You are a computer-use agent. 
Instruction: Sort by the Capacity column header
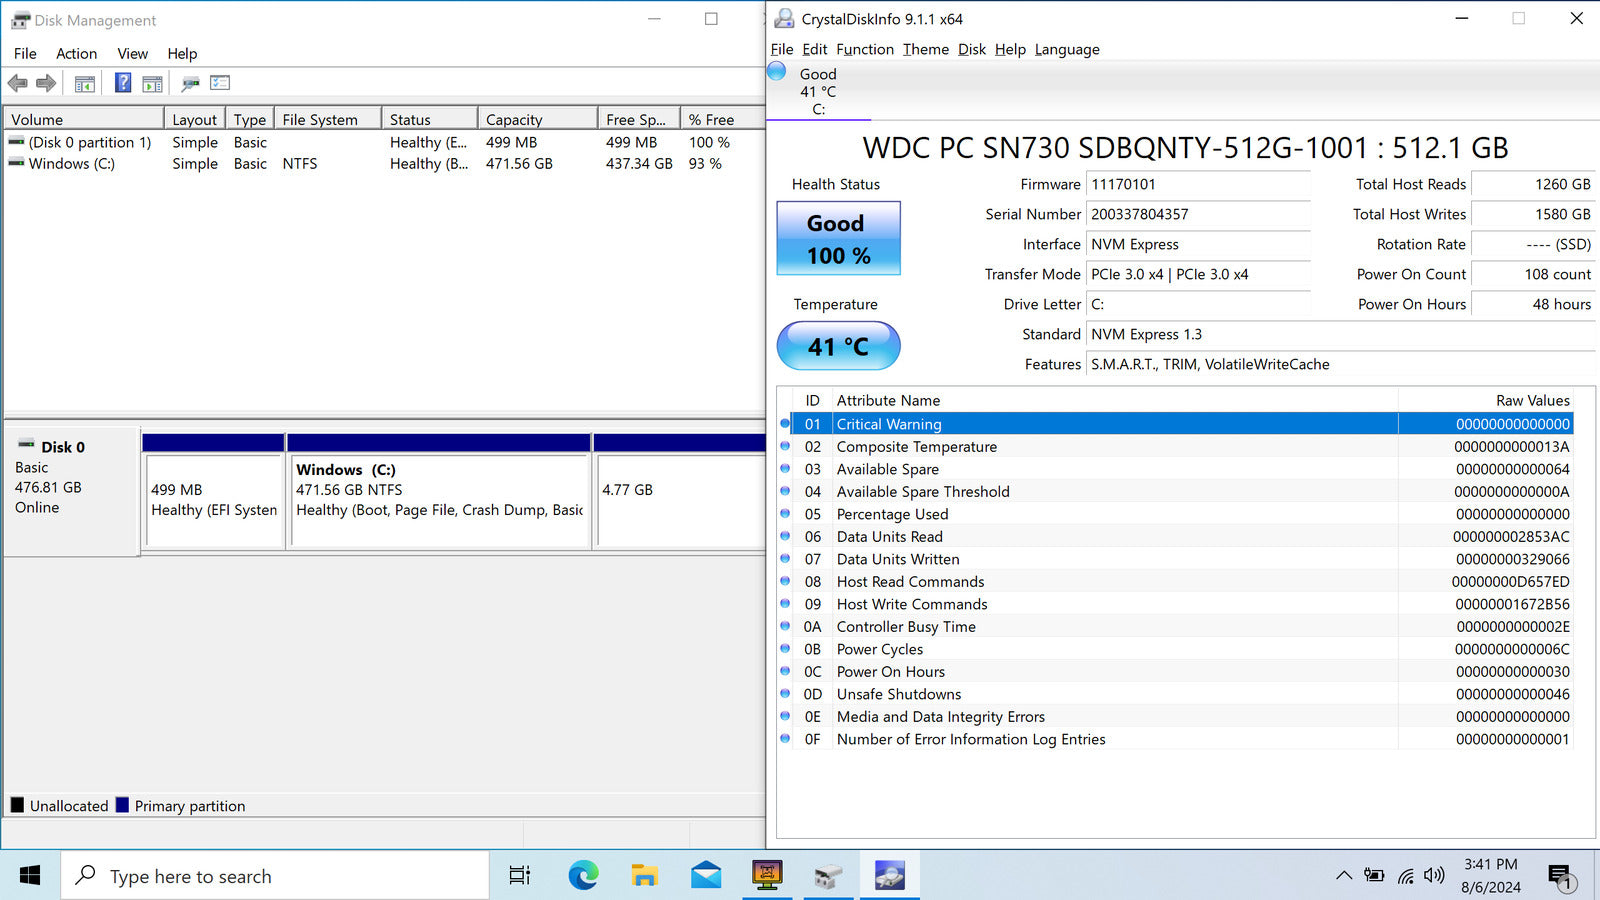coord(538,119)
